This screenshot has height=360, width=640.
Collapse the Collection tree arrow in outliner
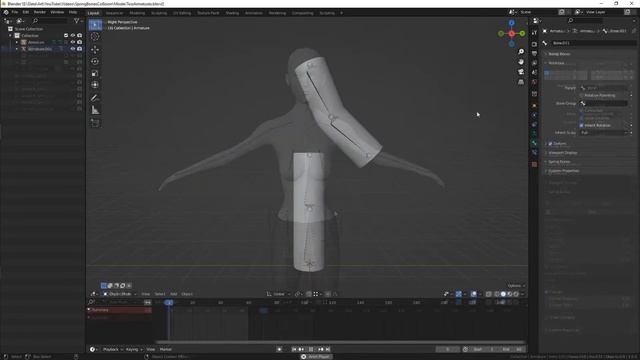click(11, 36)
